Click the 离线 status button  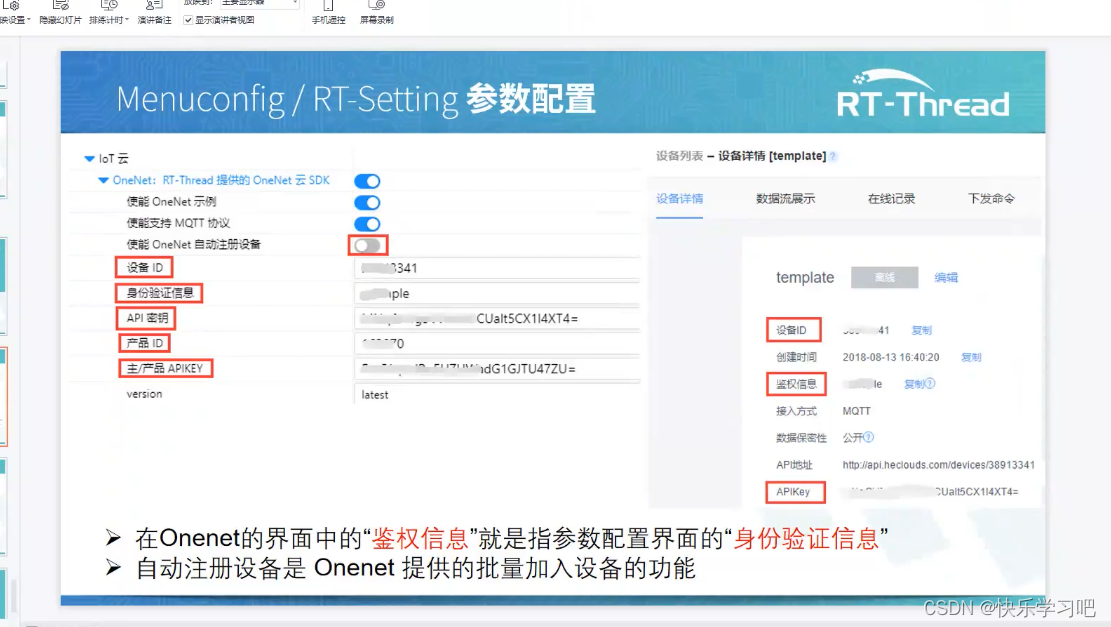pos(884,277)
